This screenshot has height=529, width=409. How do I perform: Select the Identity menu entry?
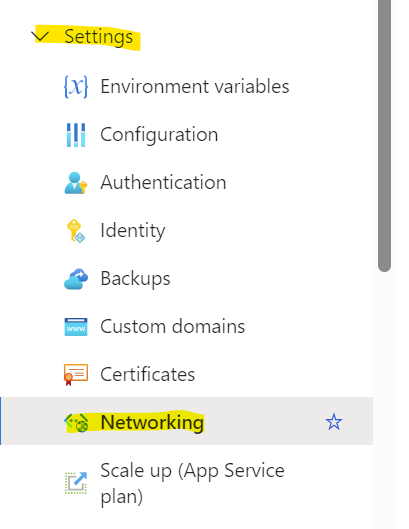click(187, 231)
